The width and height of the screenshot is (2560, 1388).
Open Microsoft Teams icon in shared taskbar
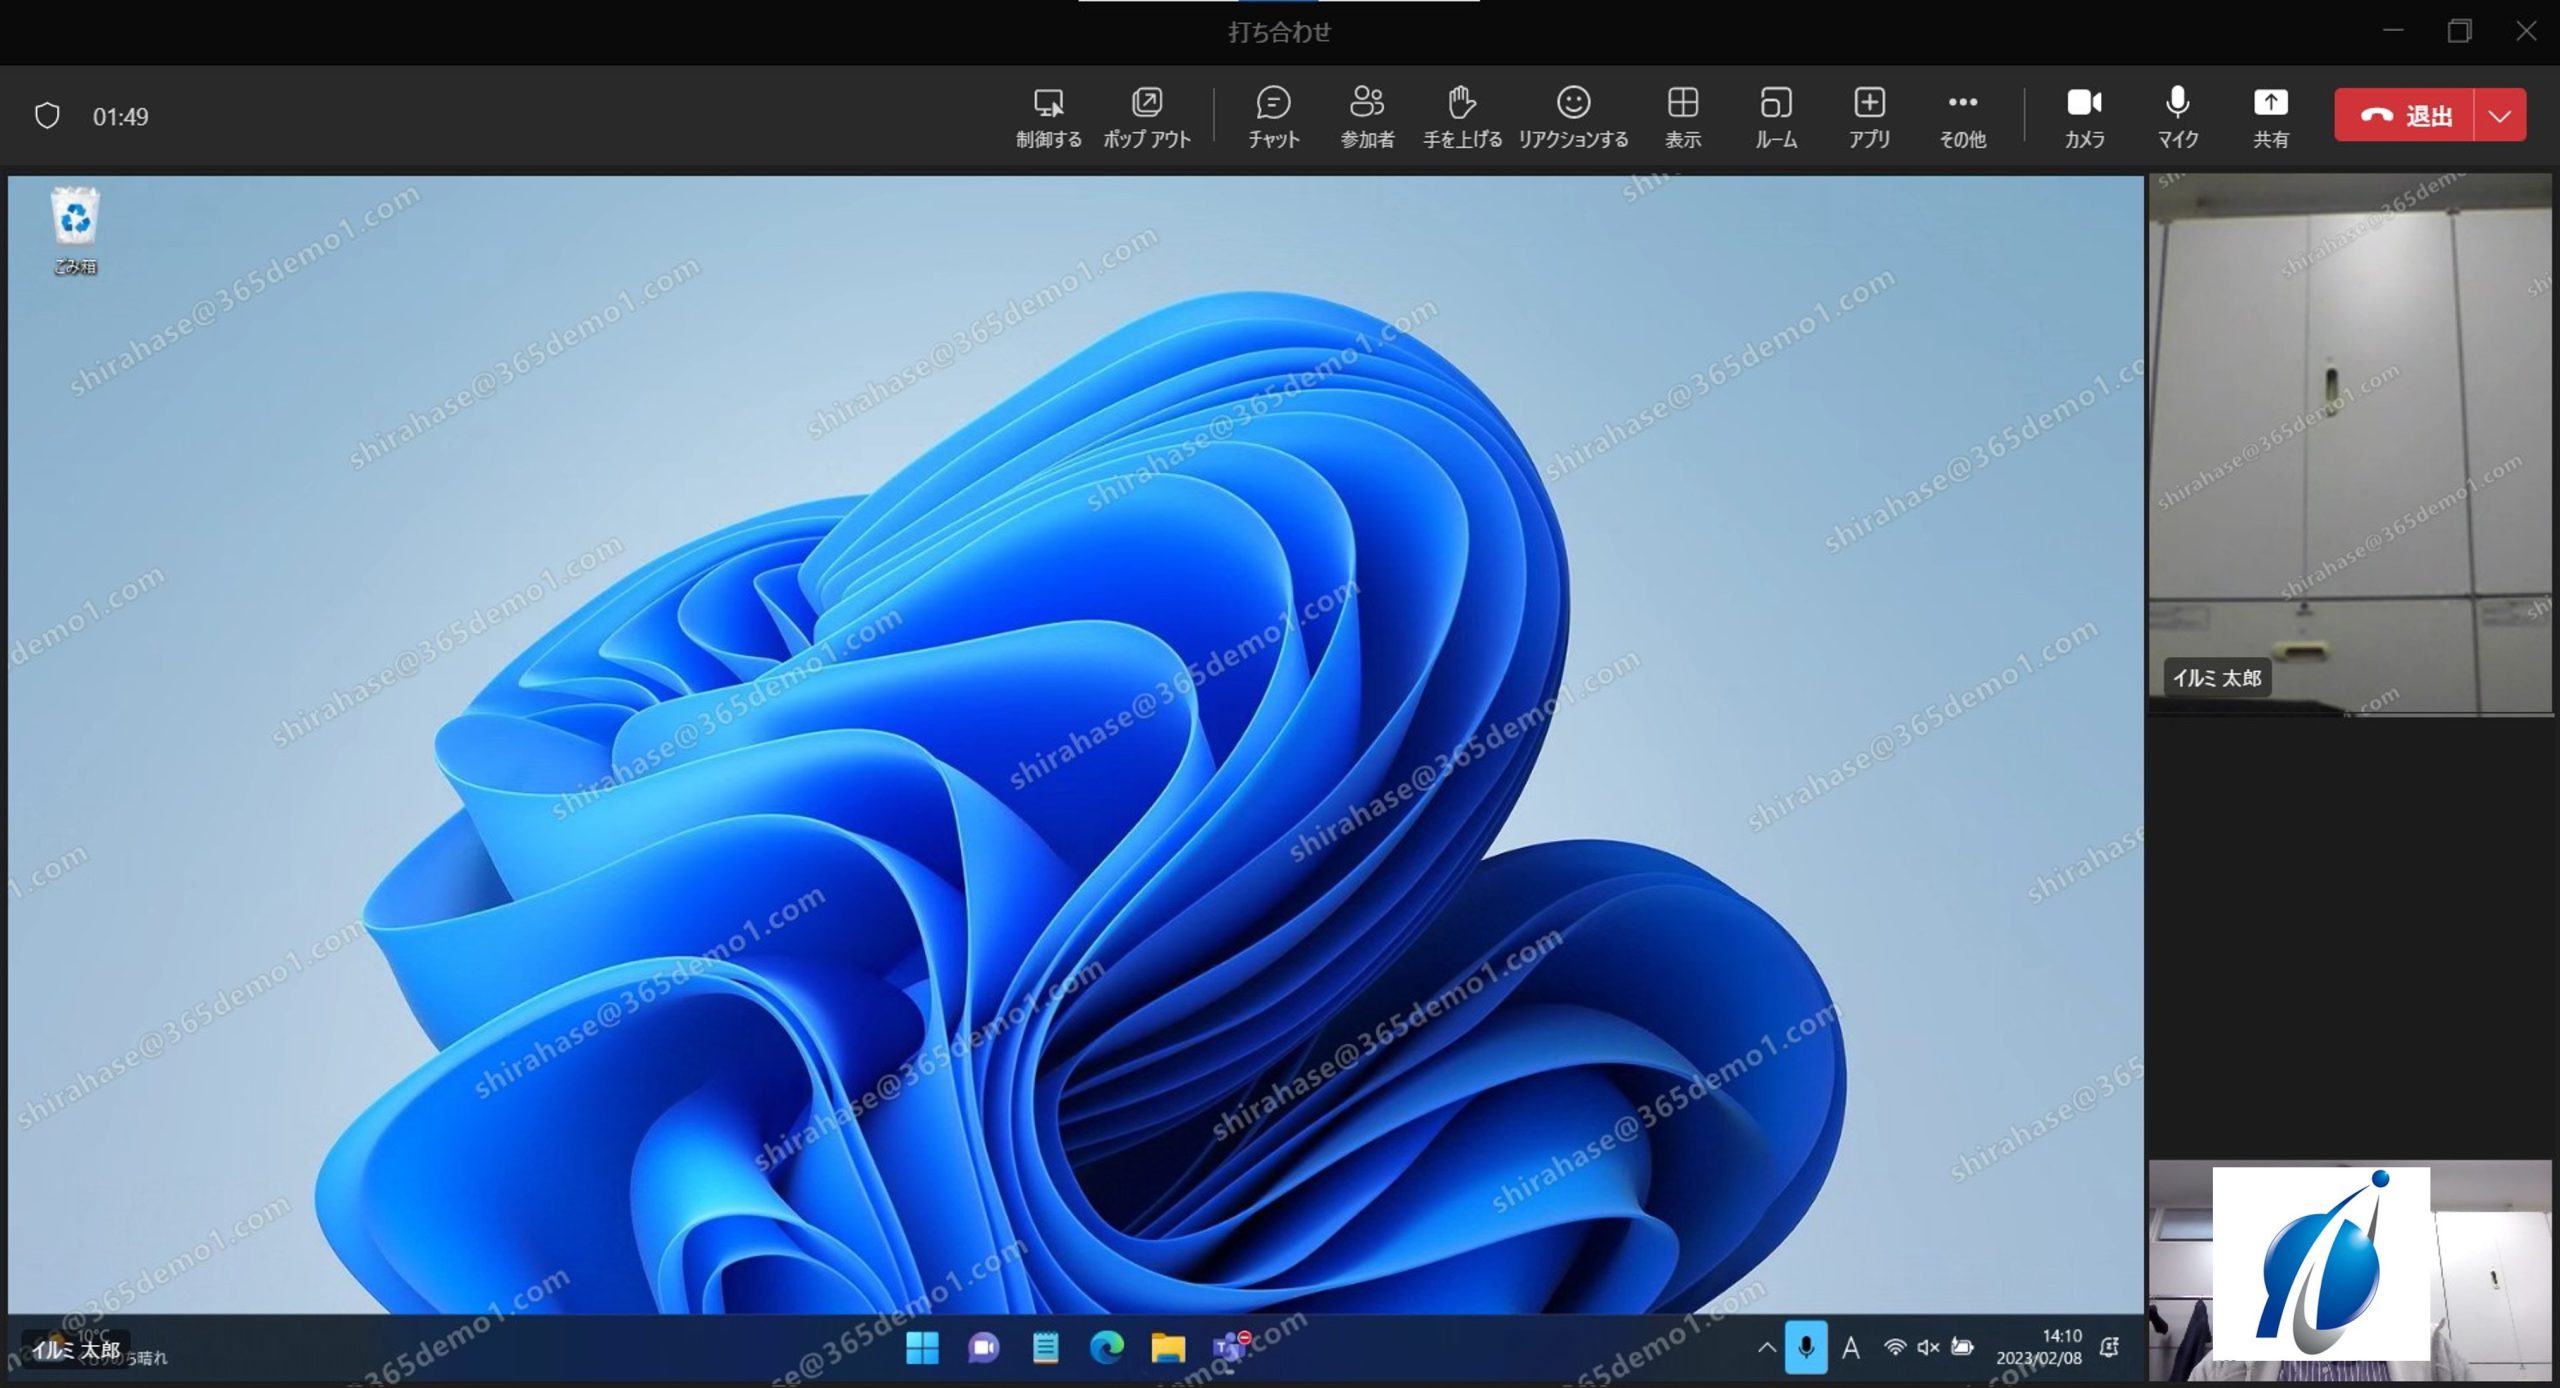click(1230, 1347)
